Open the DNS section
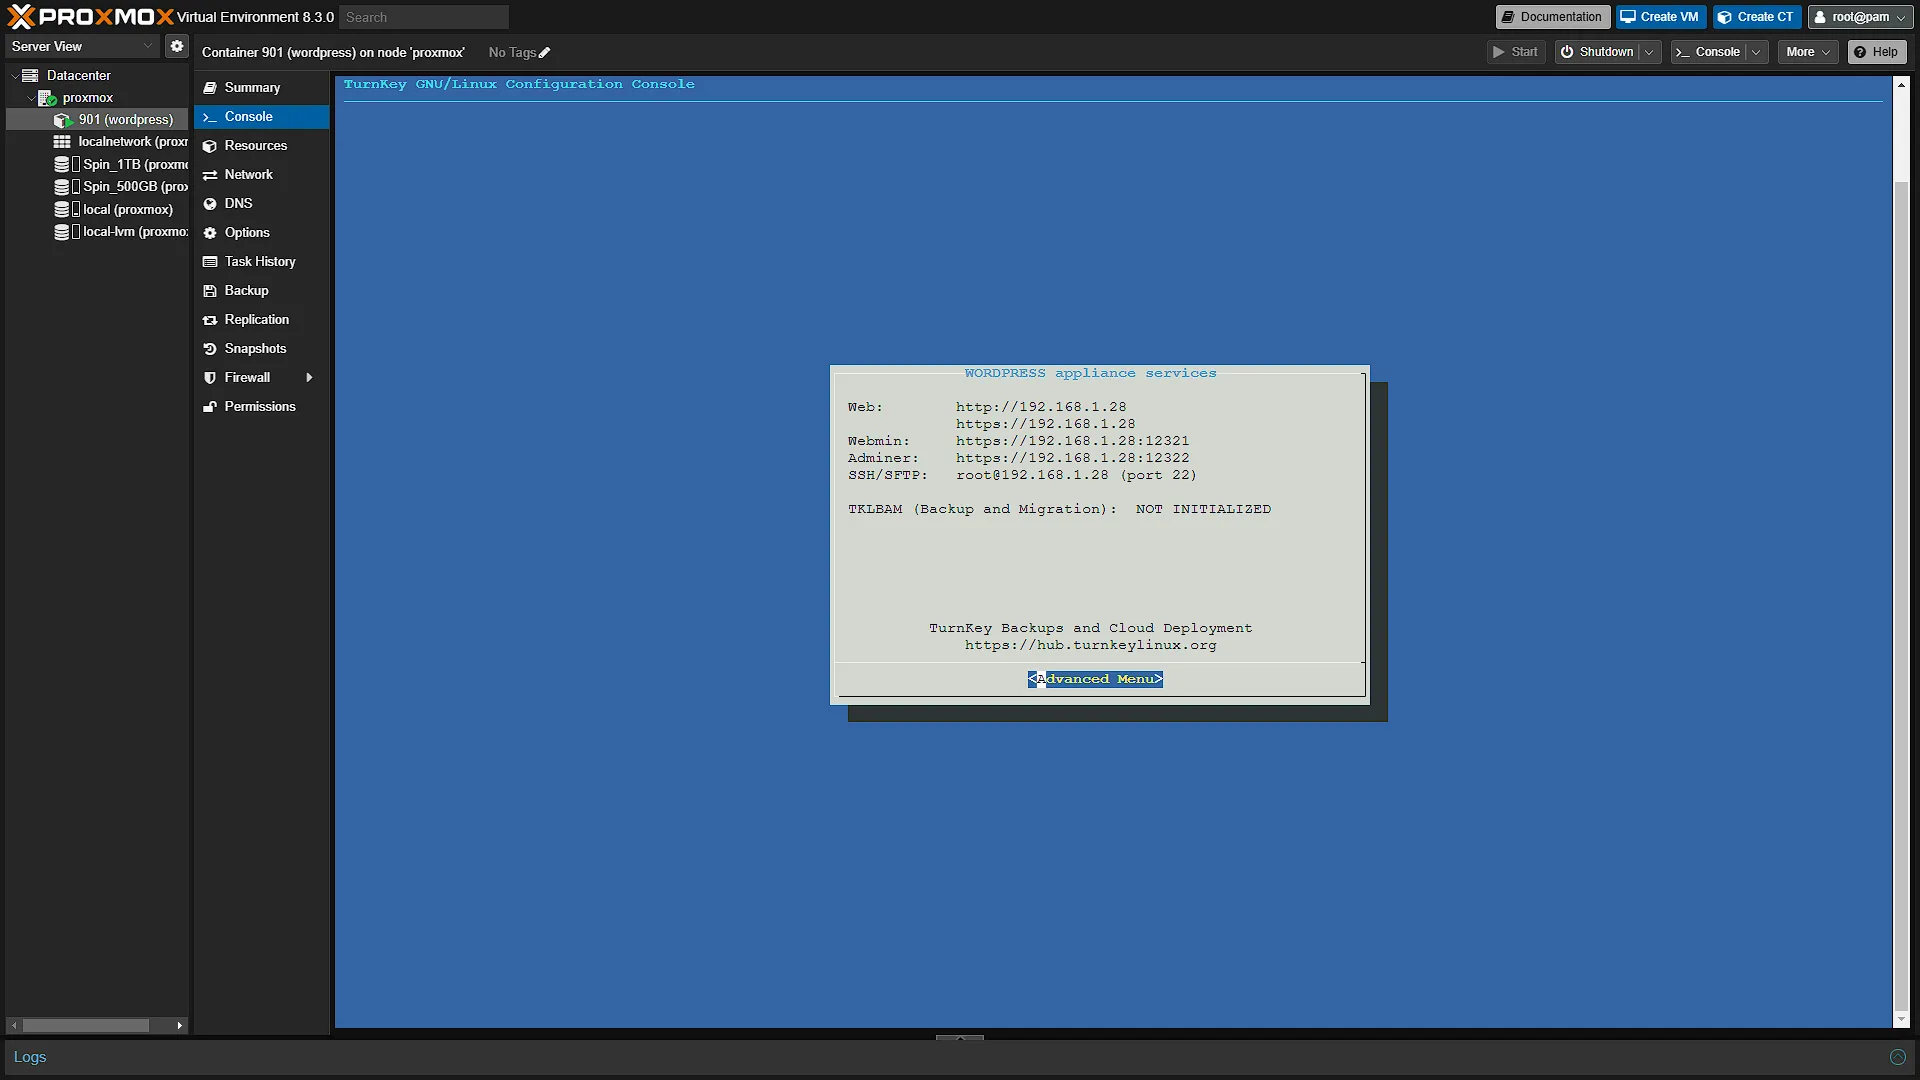Screen dimensions: 1920x1080 262,204
